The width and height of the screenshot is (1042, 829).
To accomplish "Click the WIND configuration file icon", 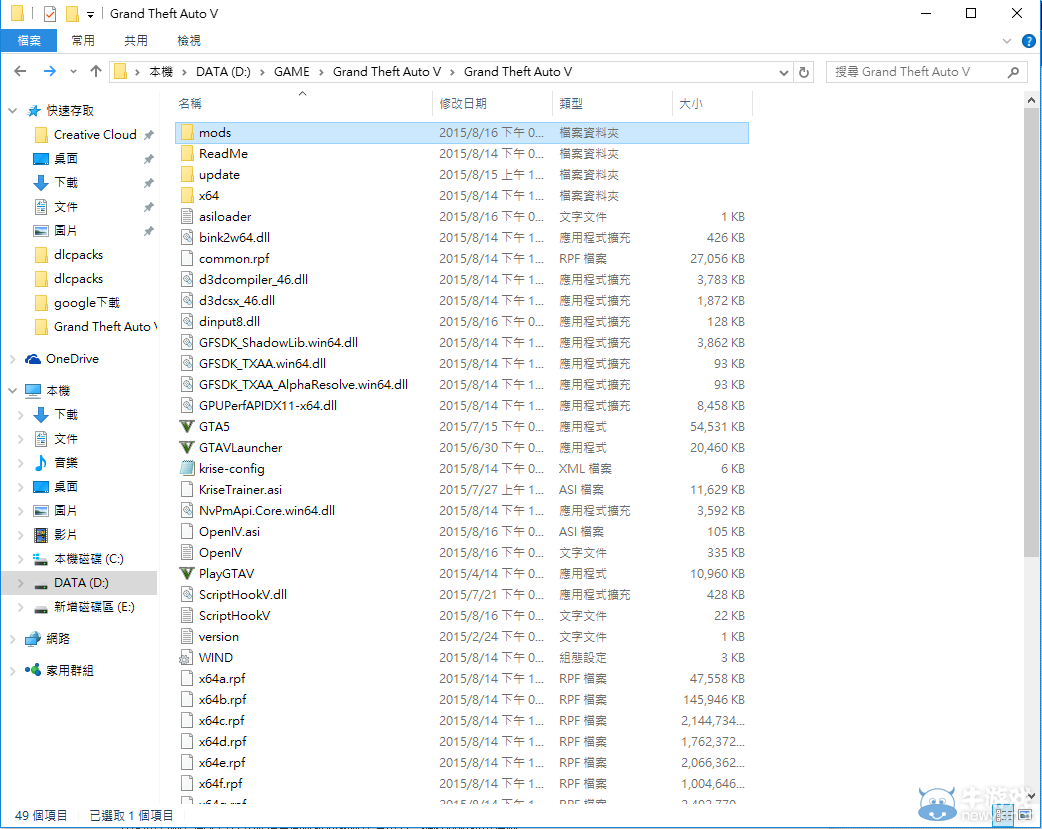I will point(186,657).
